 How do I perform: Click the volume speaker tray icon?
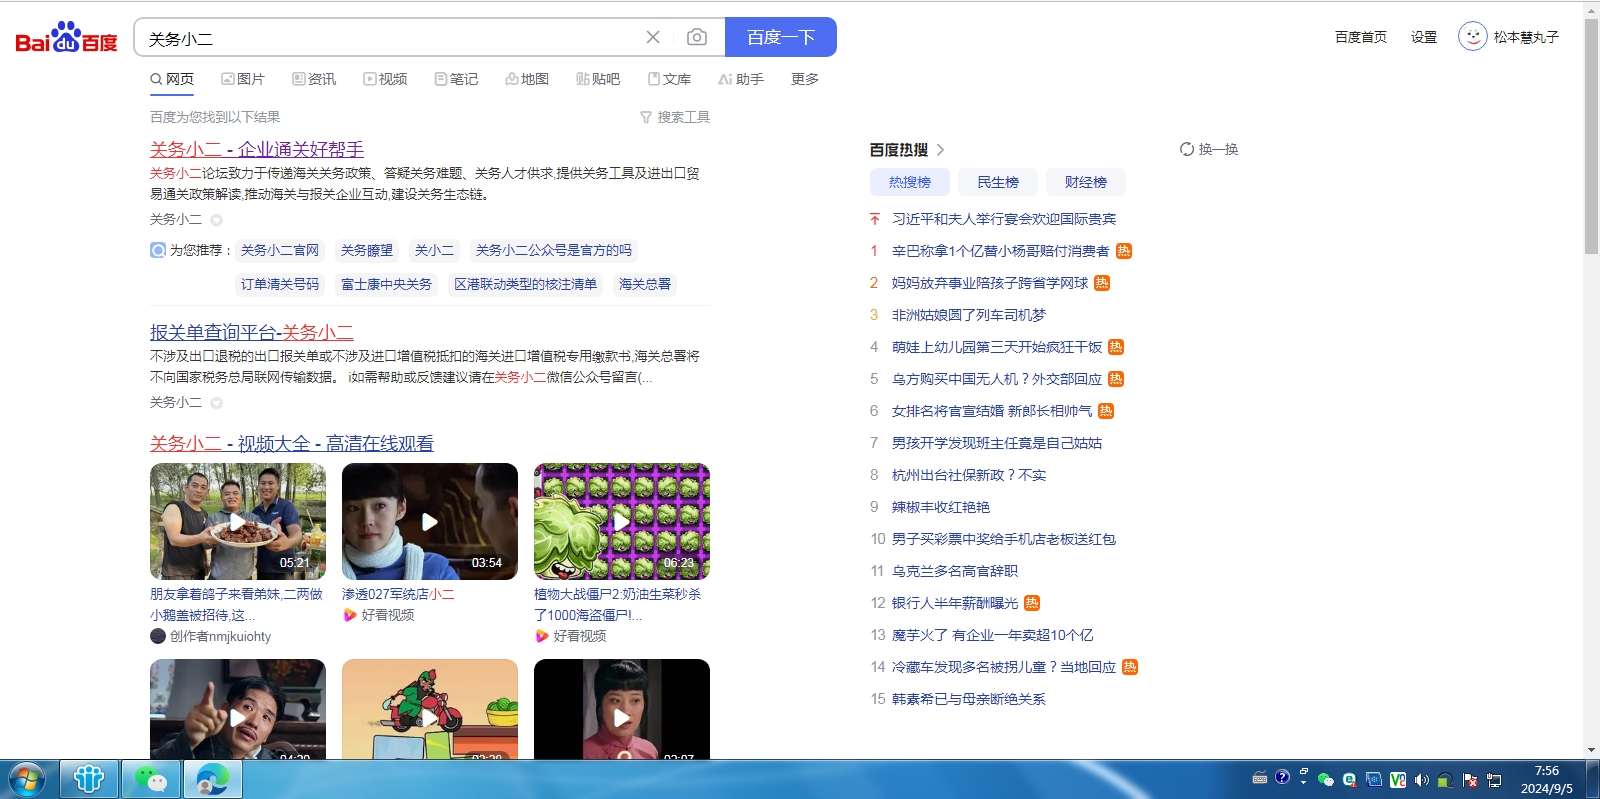click(1421, 780)
